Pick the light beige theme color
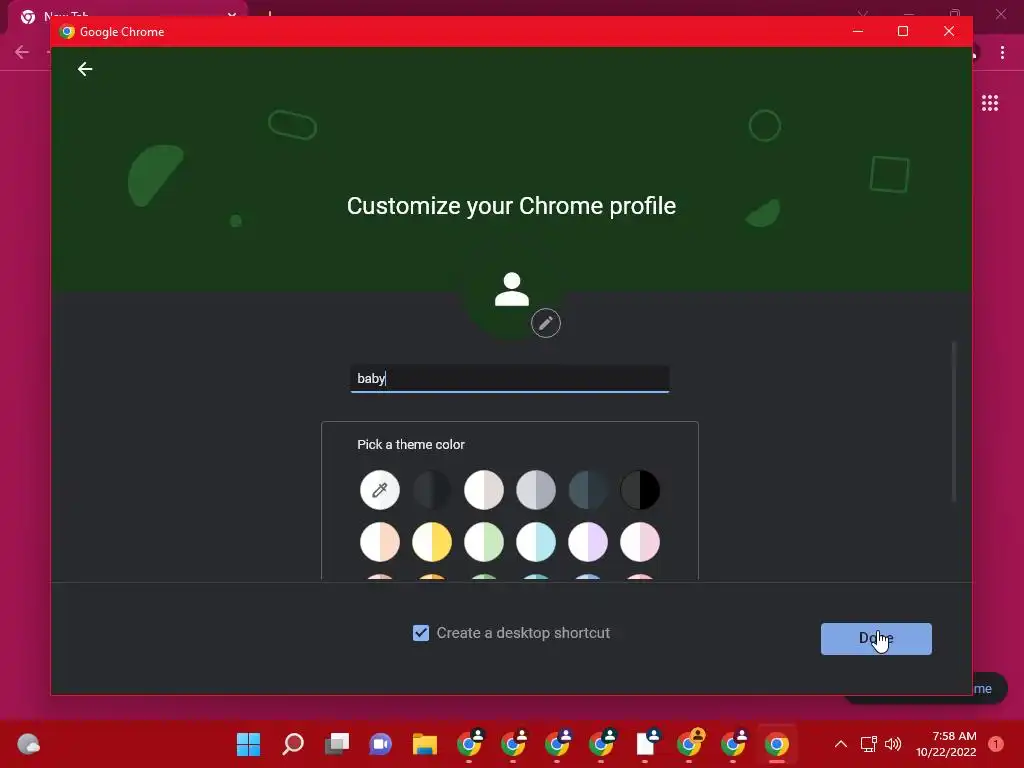The image size is (1024, 768). click(x=484, y=490)
